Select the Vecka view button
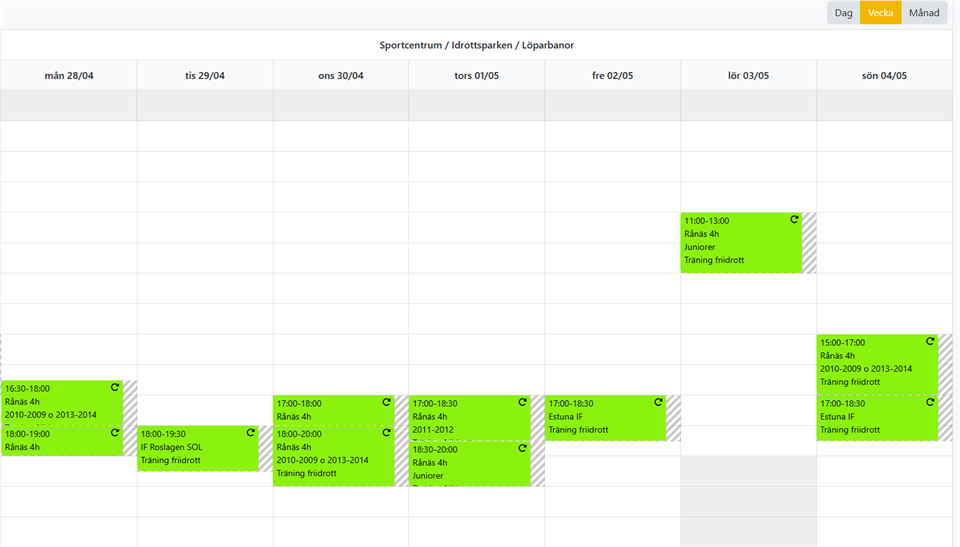The height and width of the screenshot is (547, 960). point(880,13)
